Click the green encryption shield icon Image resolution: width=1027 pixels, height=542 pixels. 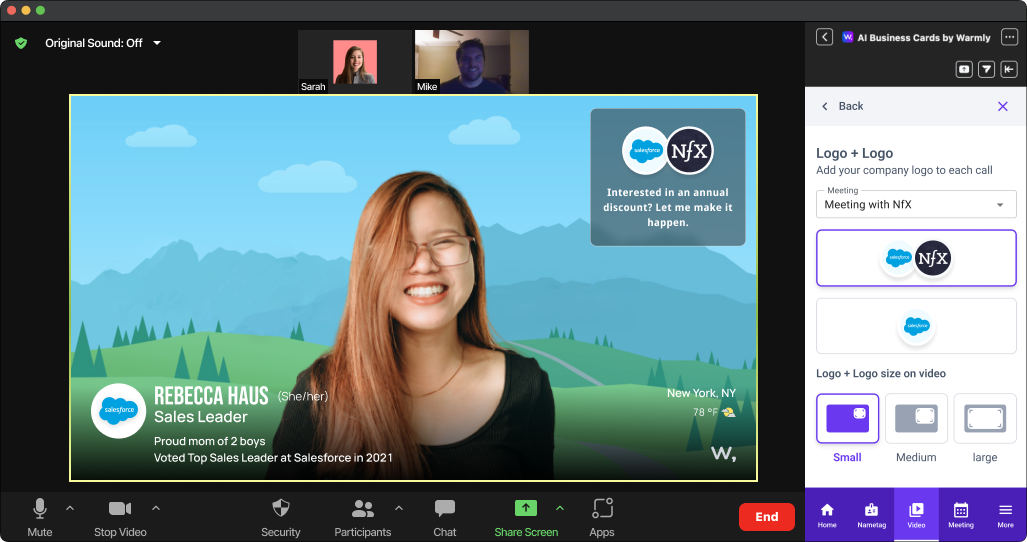[21, 43]
